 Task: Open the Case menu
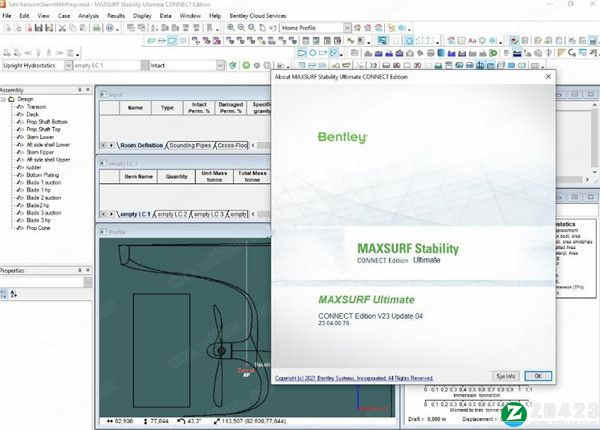(64, 16)
